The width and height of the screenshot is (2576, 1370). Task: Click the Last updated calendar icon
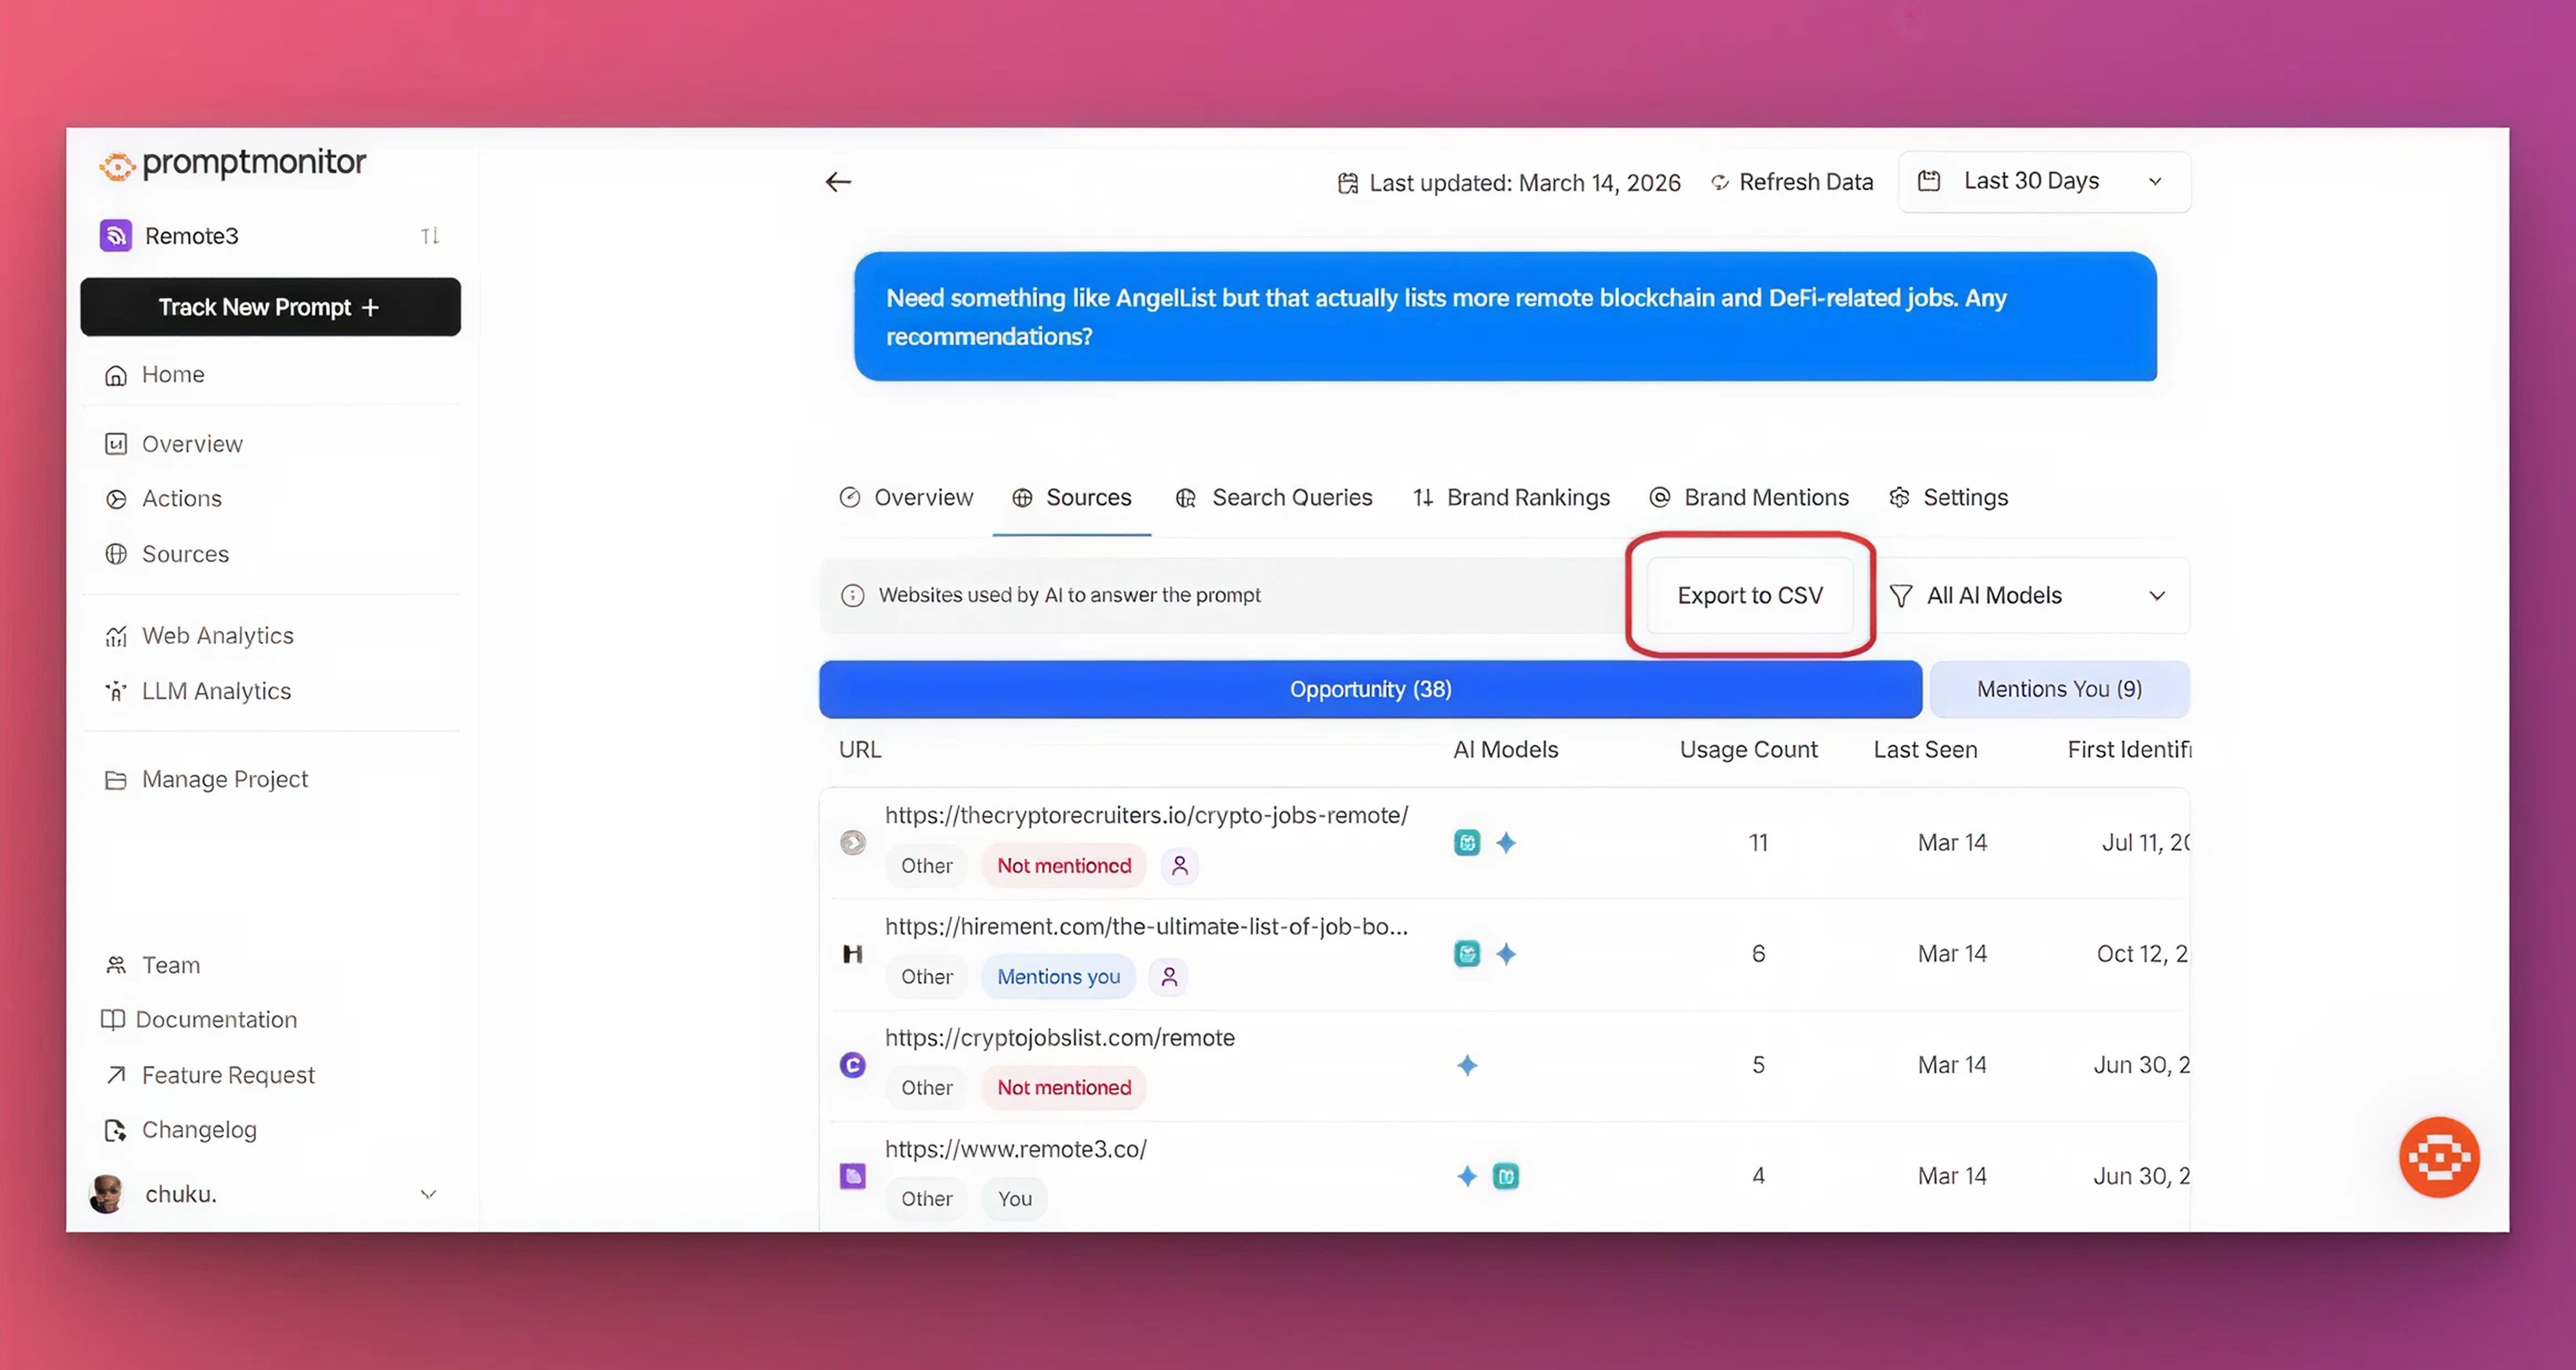click(1348, 183)
